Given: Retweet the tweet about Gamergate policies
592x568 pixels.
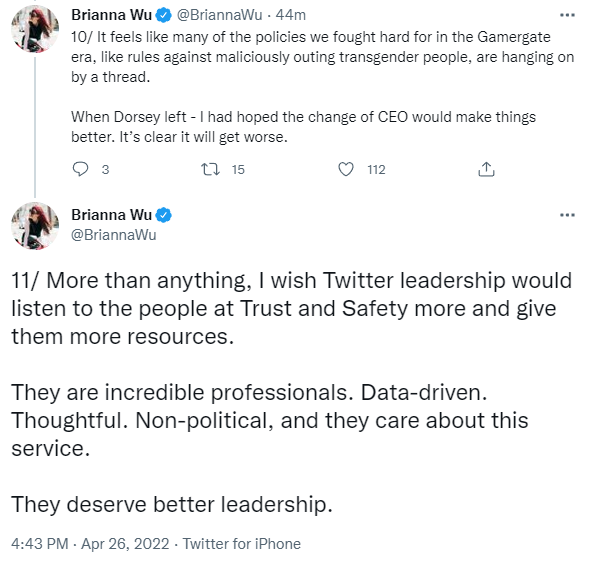Looking at the screenshot, I should tap(210, 169).
